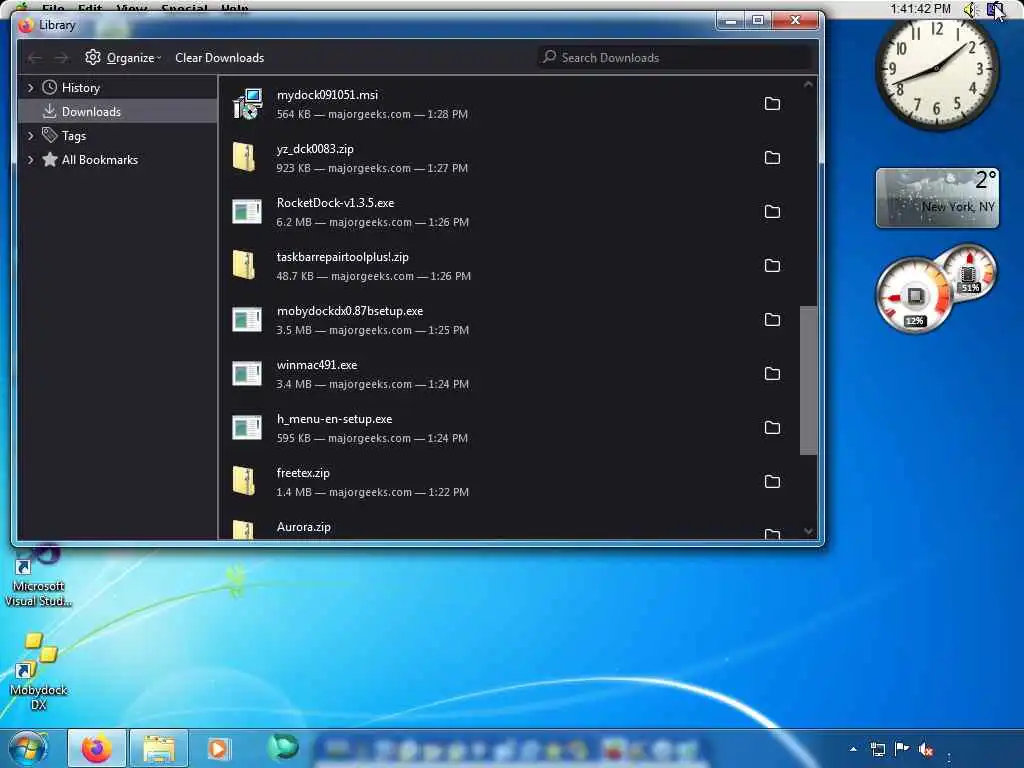Show RocketDock-v1.3.5.exe in its folder
This screenshot has width=1024, height=768.
[x=772, y=212]
